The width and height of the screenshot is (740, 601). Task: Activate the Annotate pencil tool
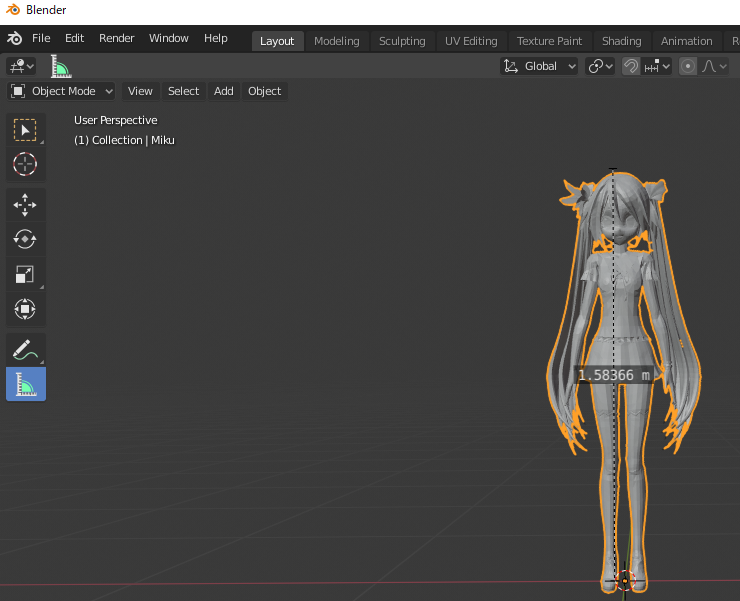click(25, 350)
